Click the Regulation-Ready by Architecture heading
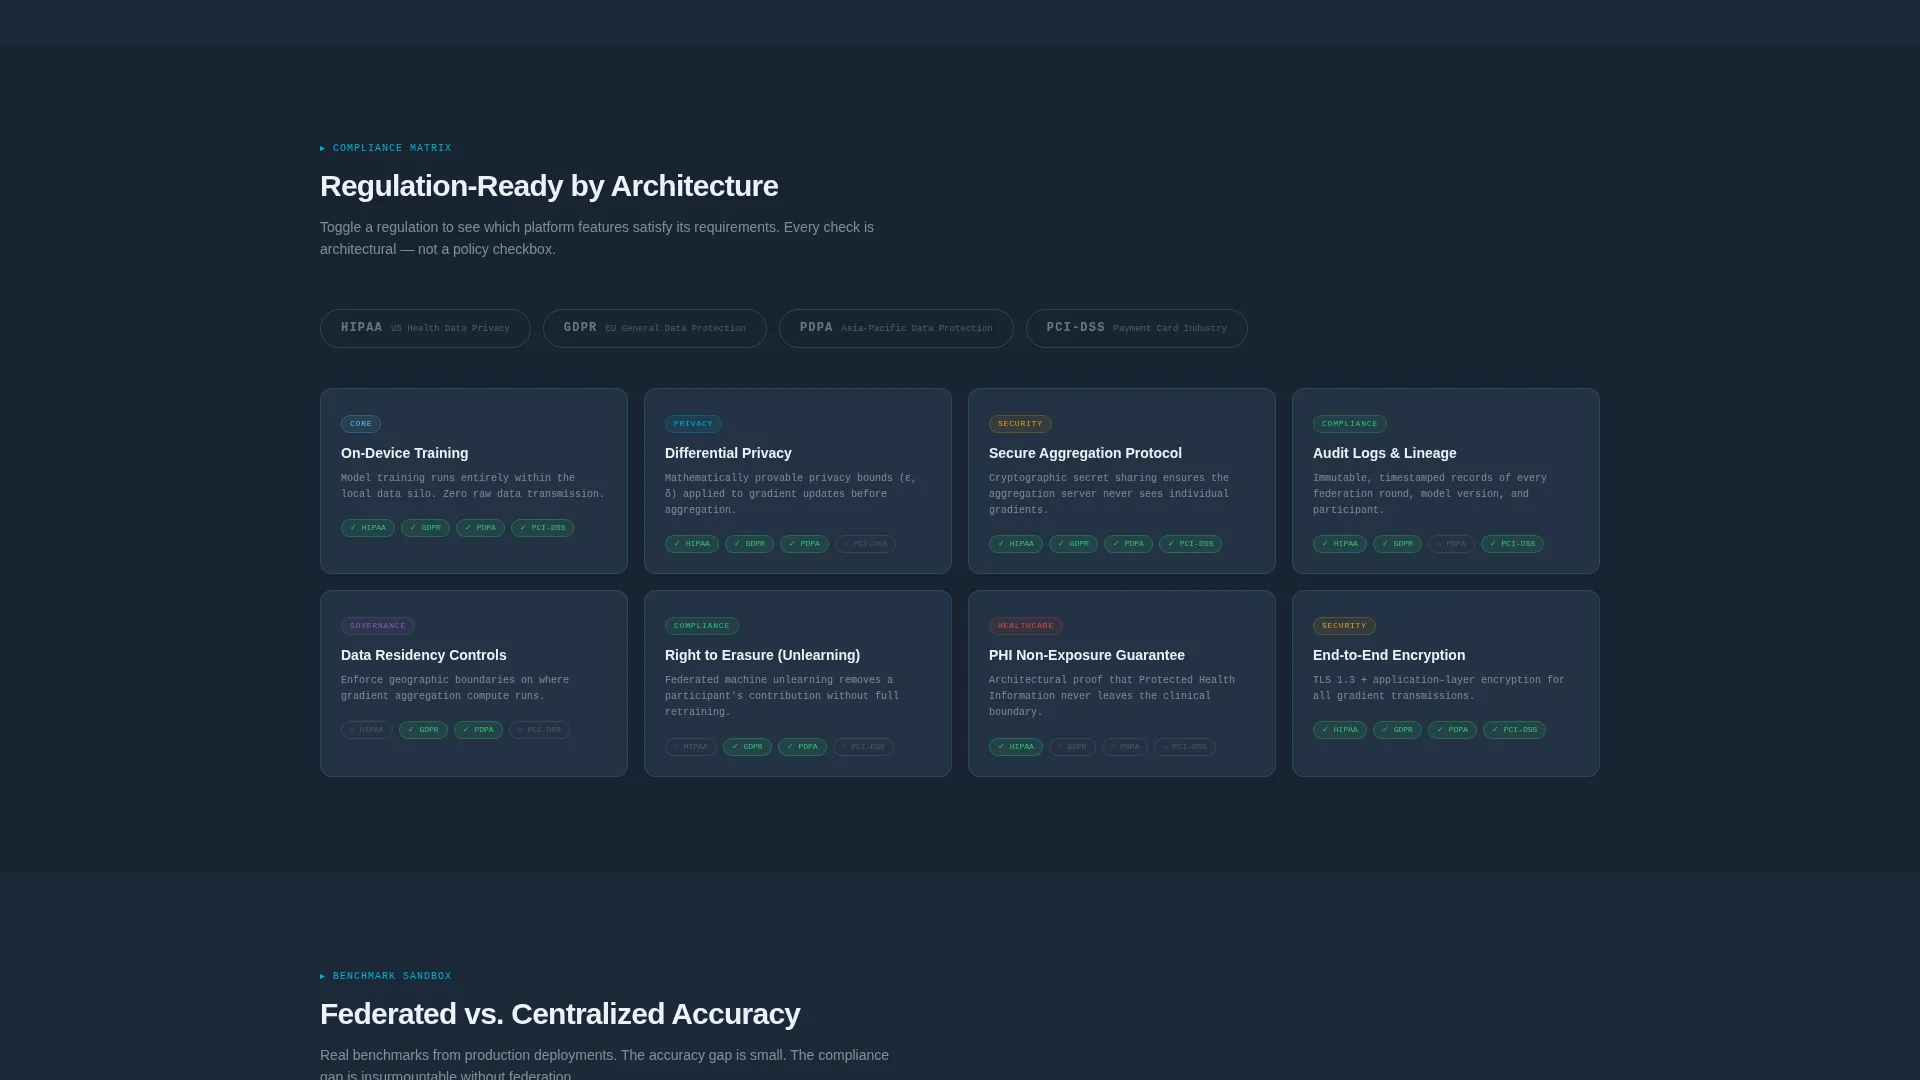 [549, 186]
